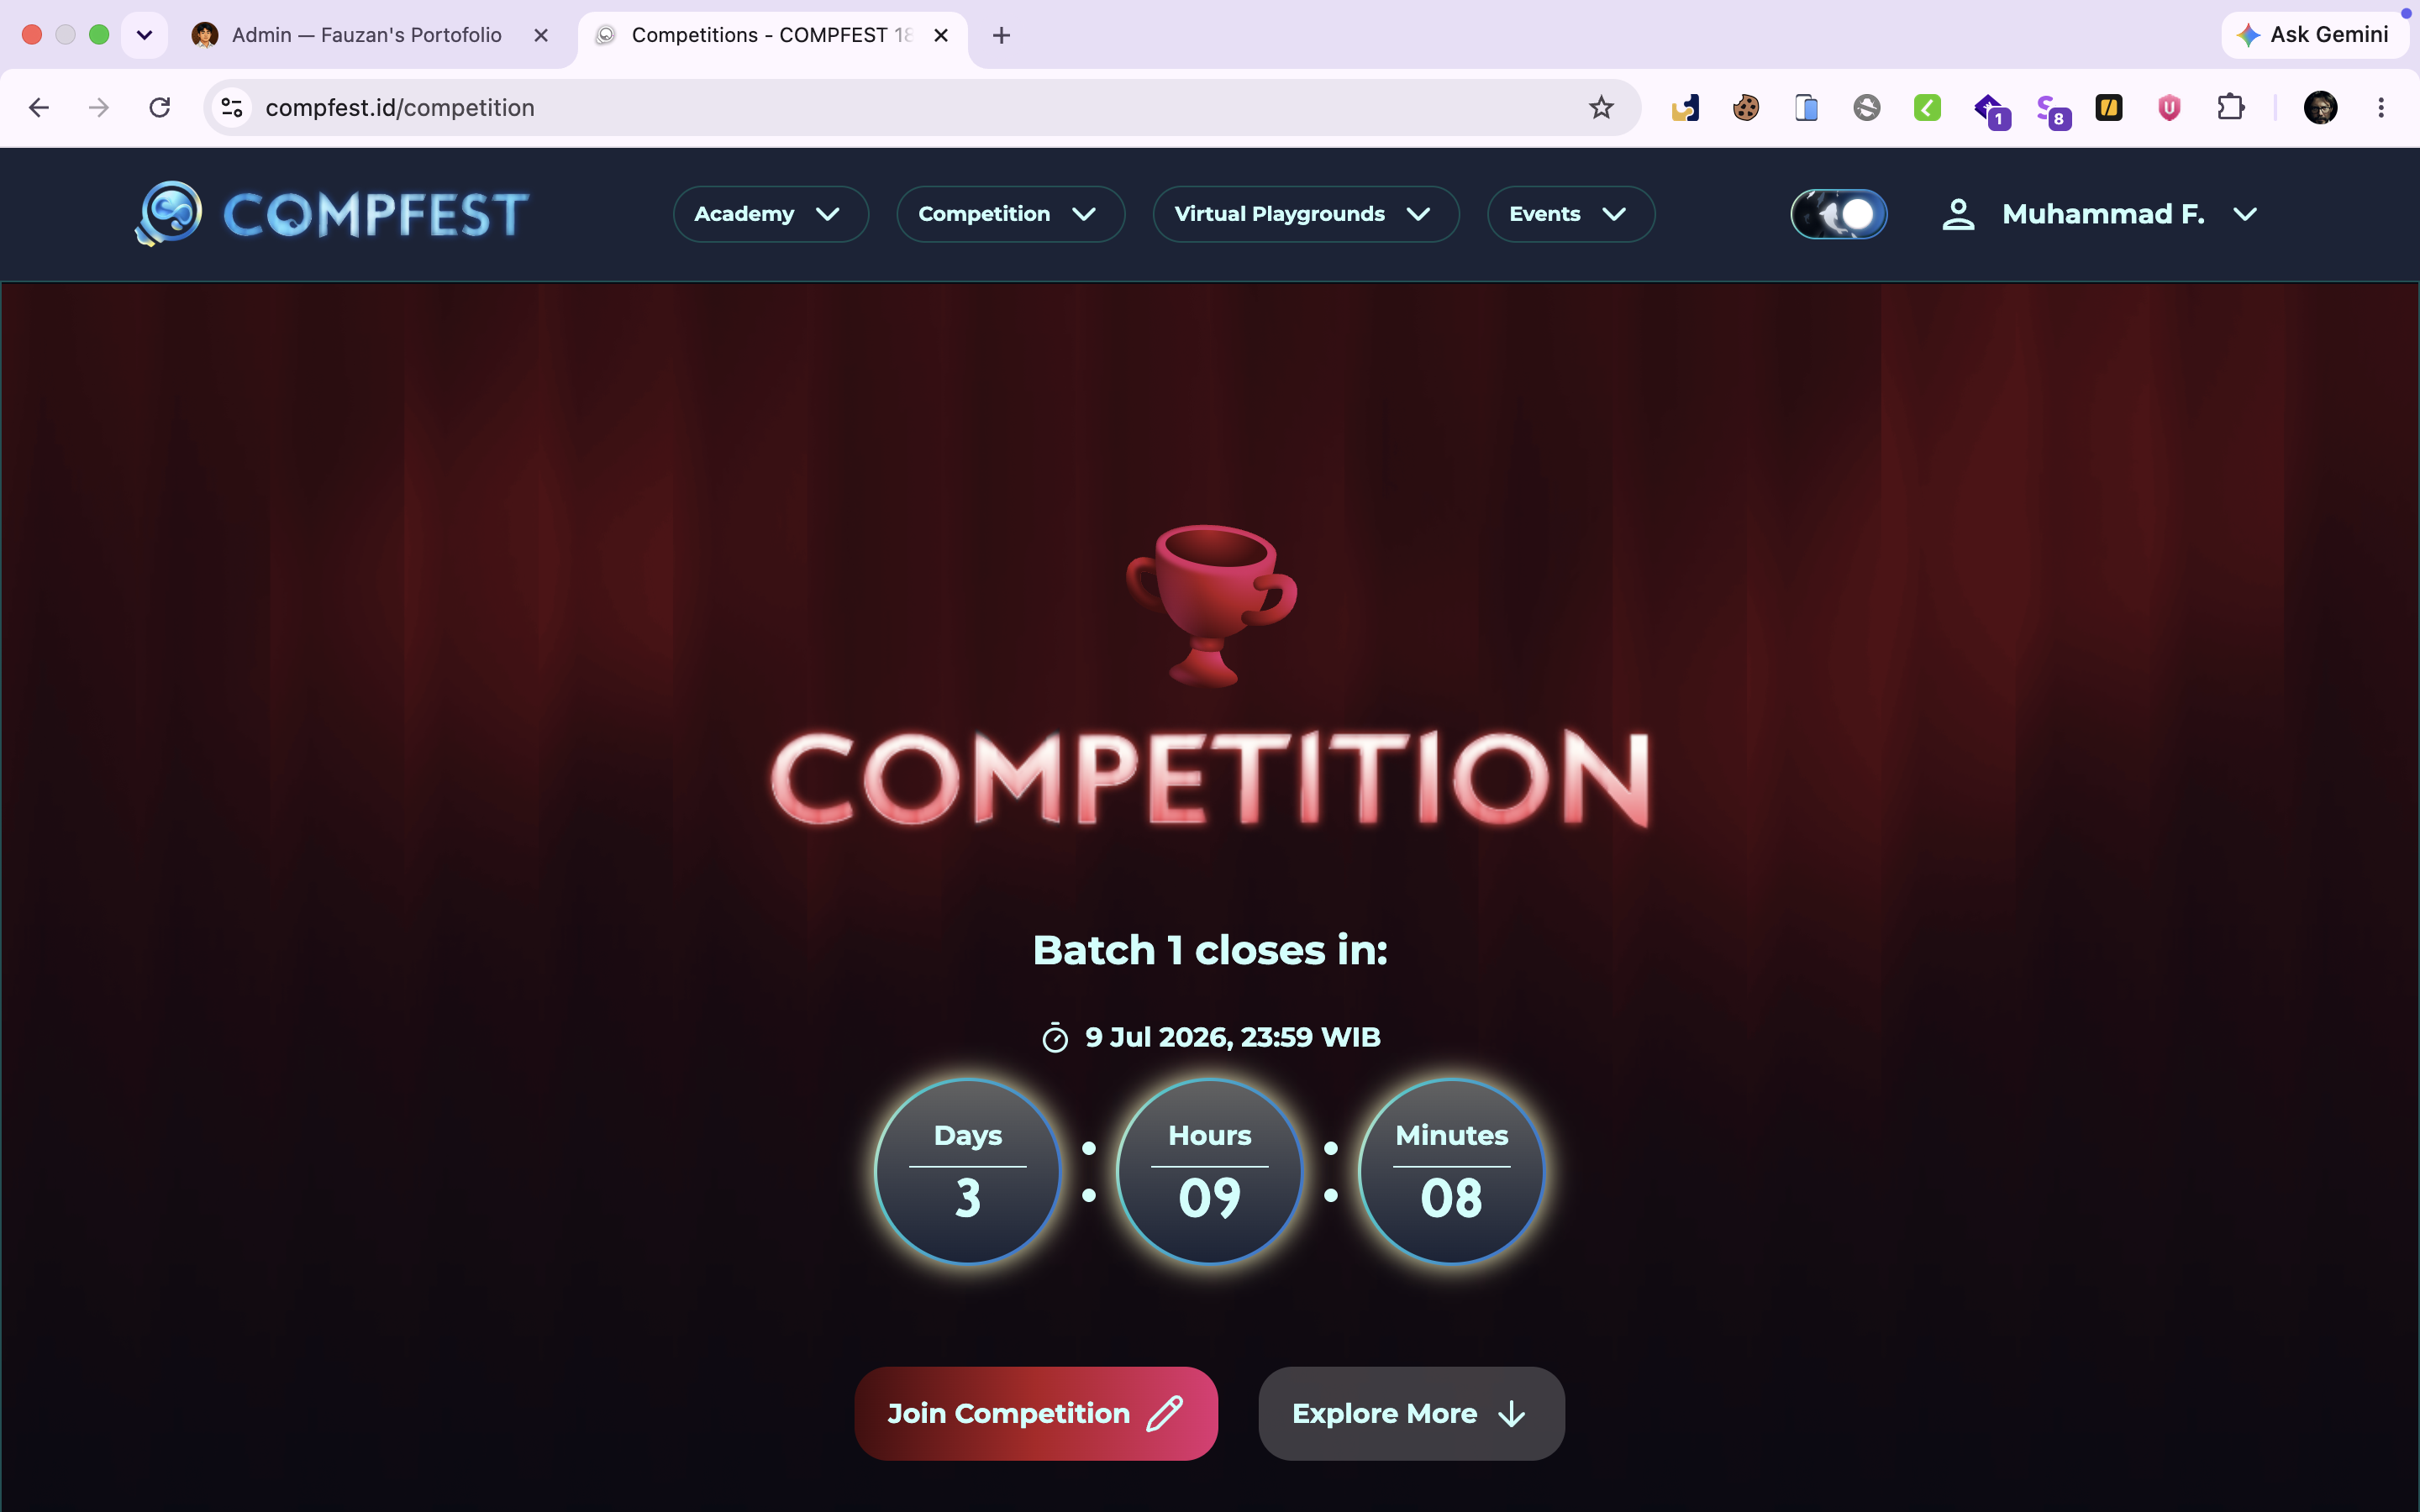The width and height of the screenshot is (2420, 1512).
Task: Click the Hours countdown circle
Action: [1209, 1171]
